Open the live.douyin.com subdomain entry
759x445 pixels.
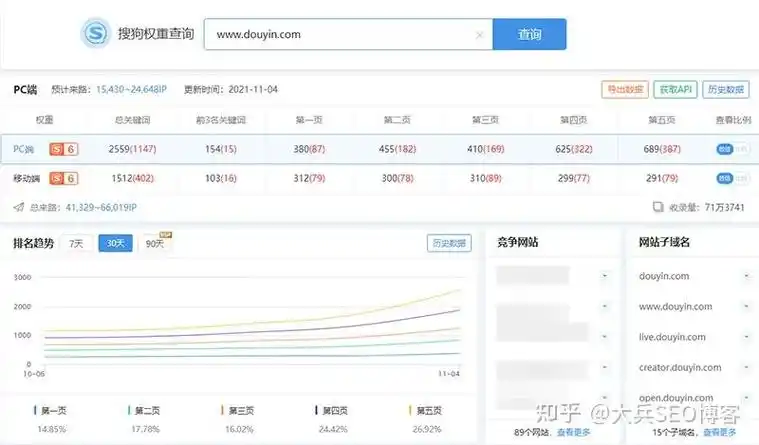[672, 337]
